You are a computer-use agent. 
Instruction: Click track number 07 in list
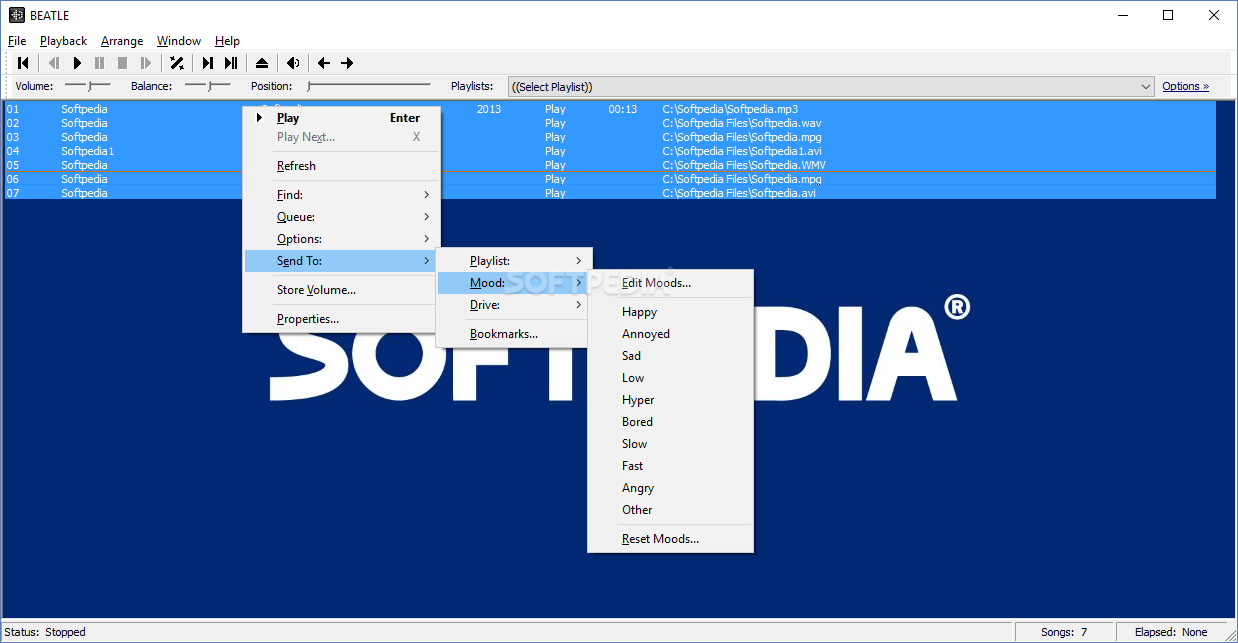[x=13, y=193]
